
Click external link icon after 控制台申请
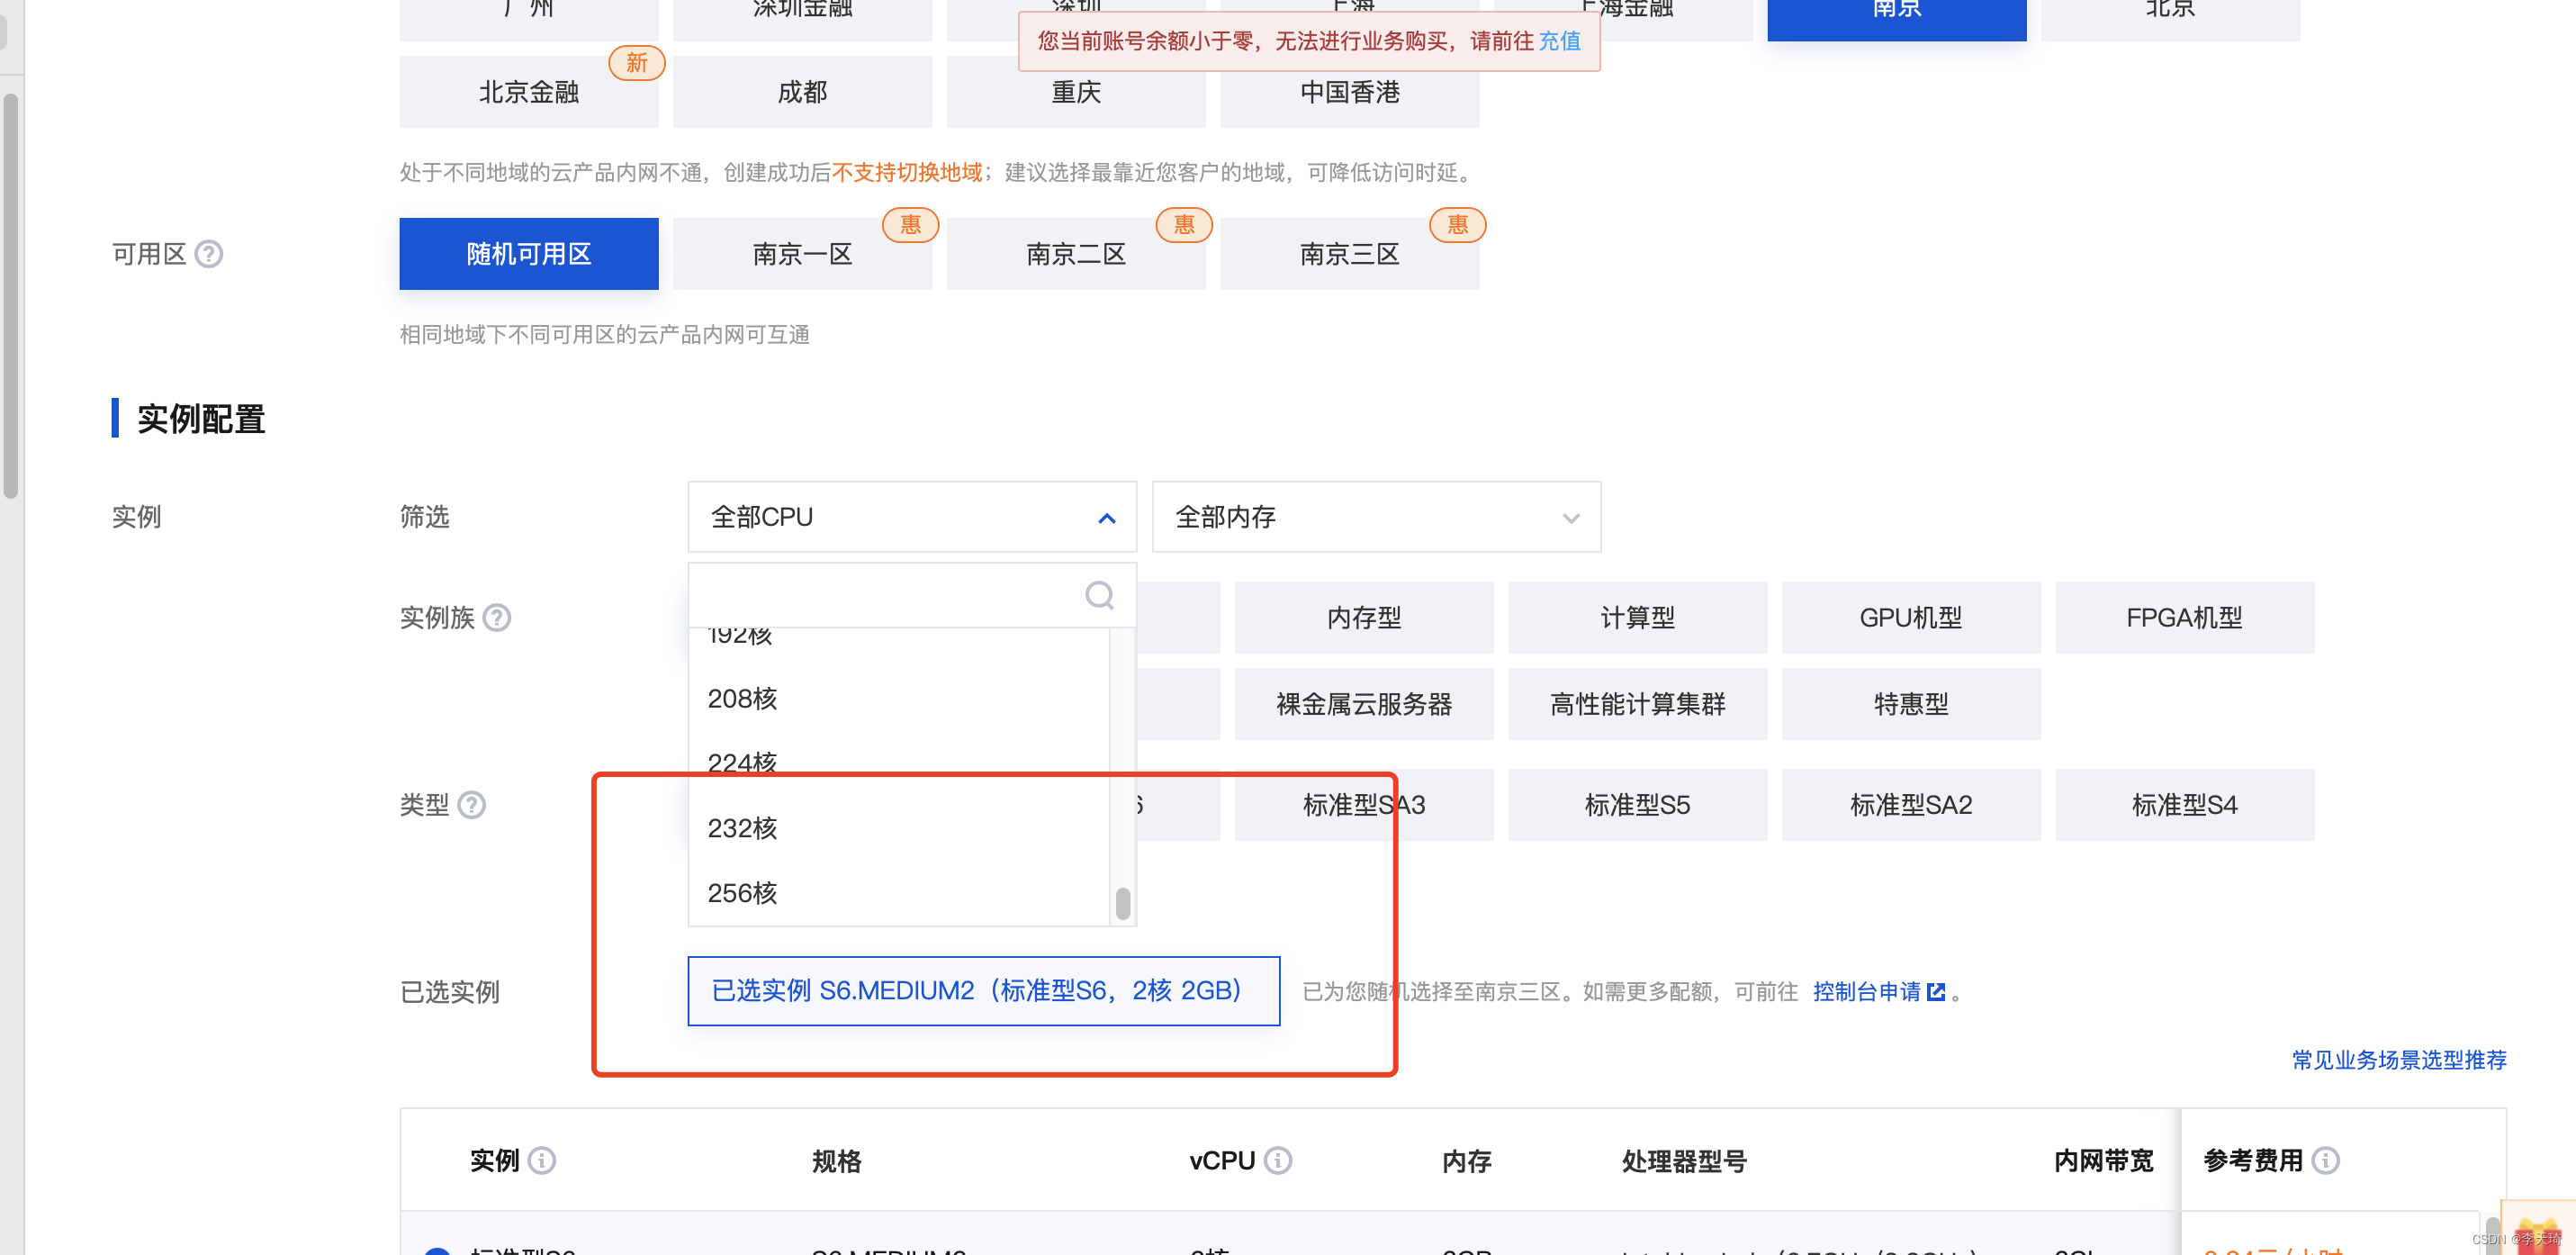pyautogui.click(x=1936, y=992)
